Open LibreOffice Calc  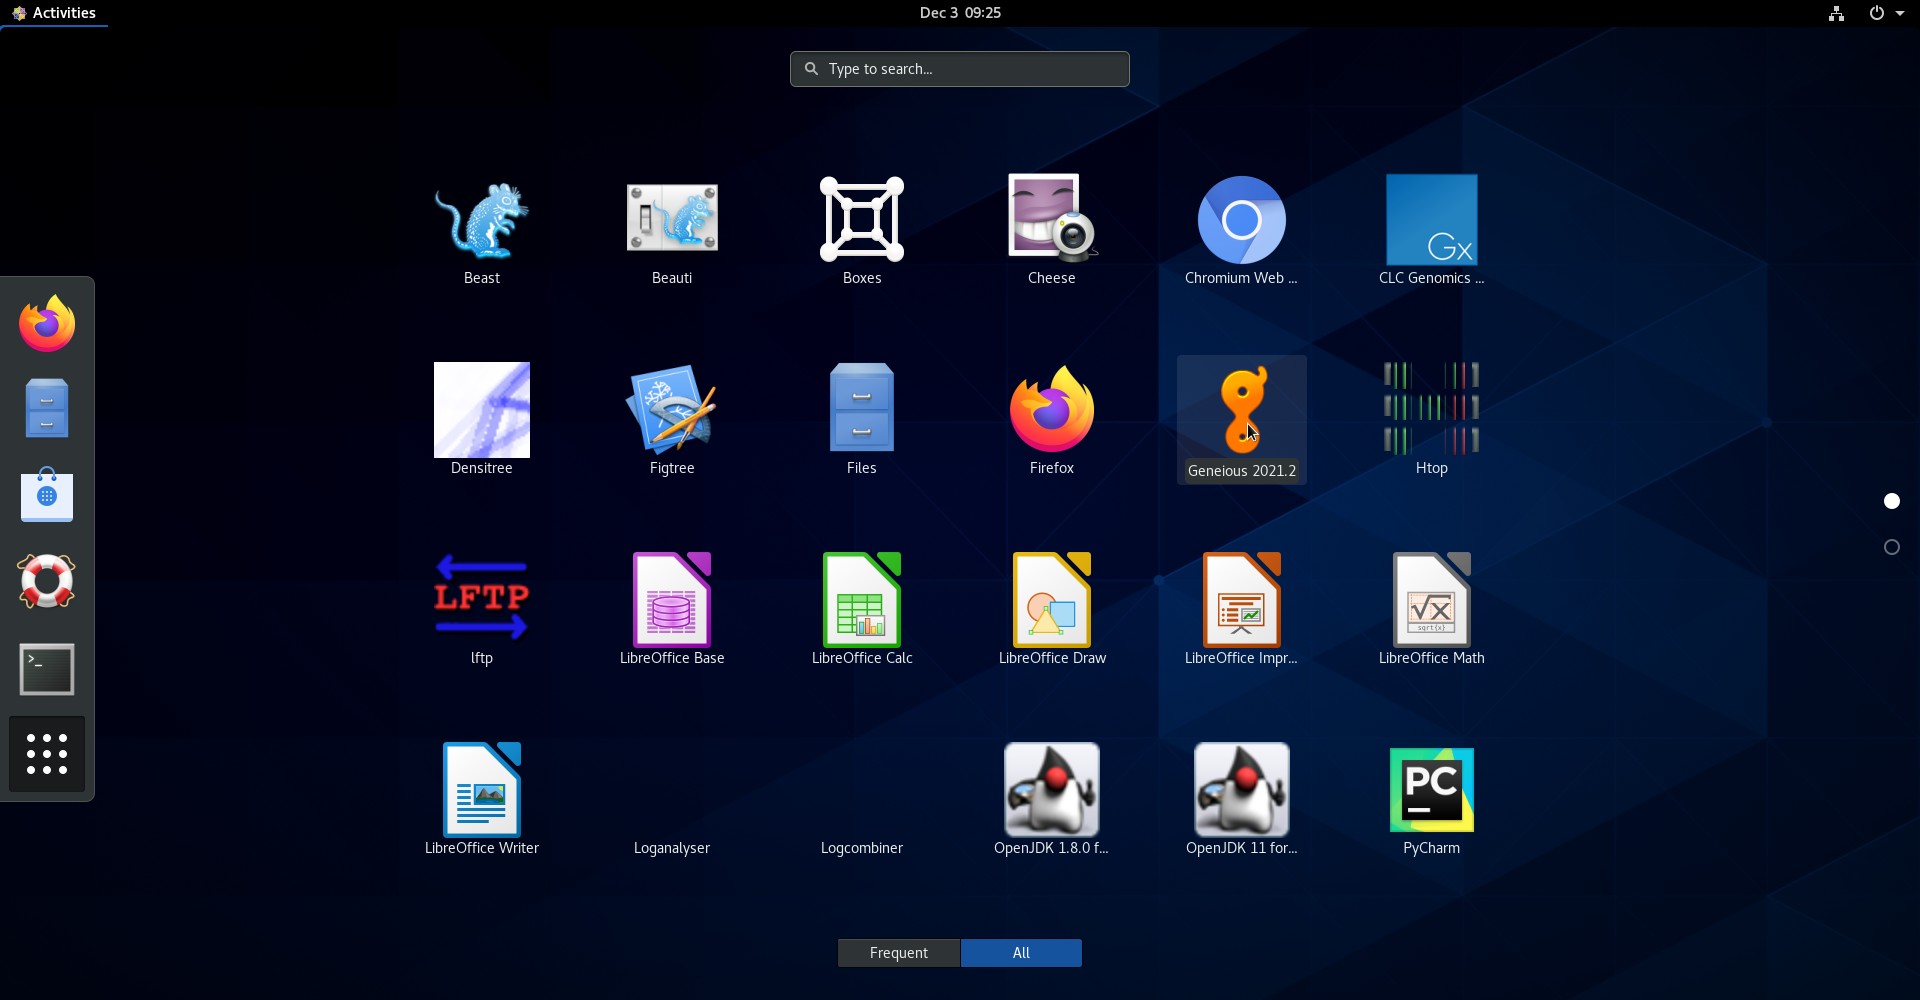coord(861,610)
